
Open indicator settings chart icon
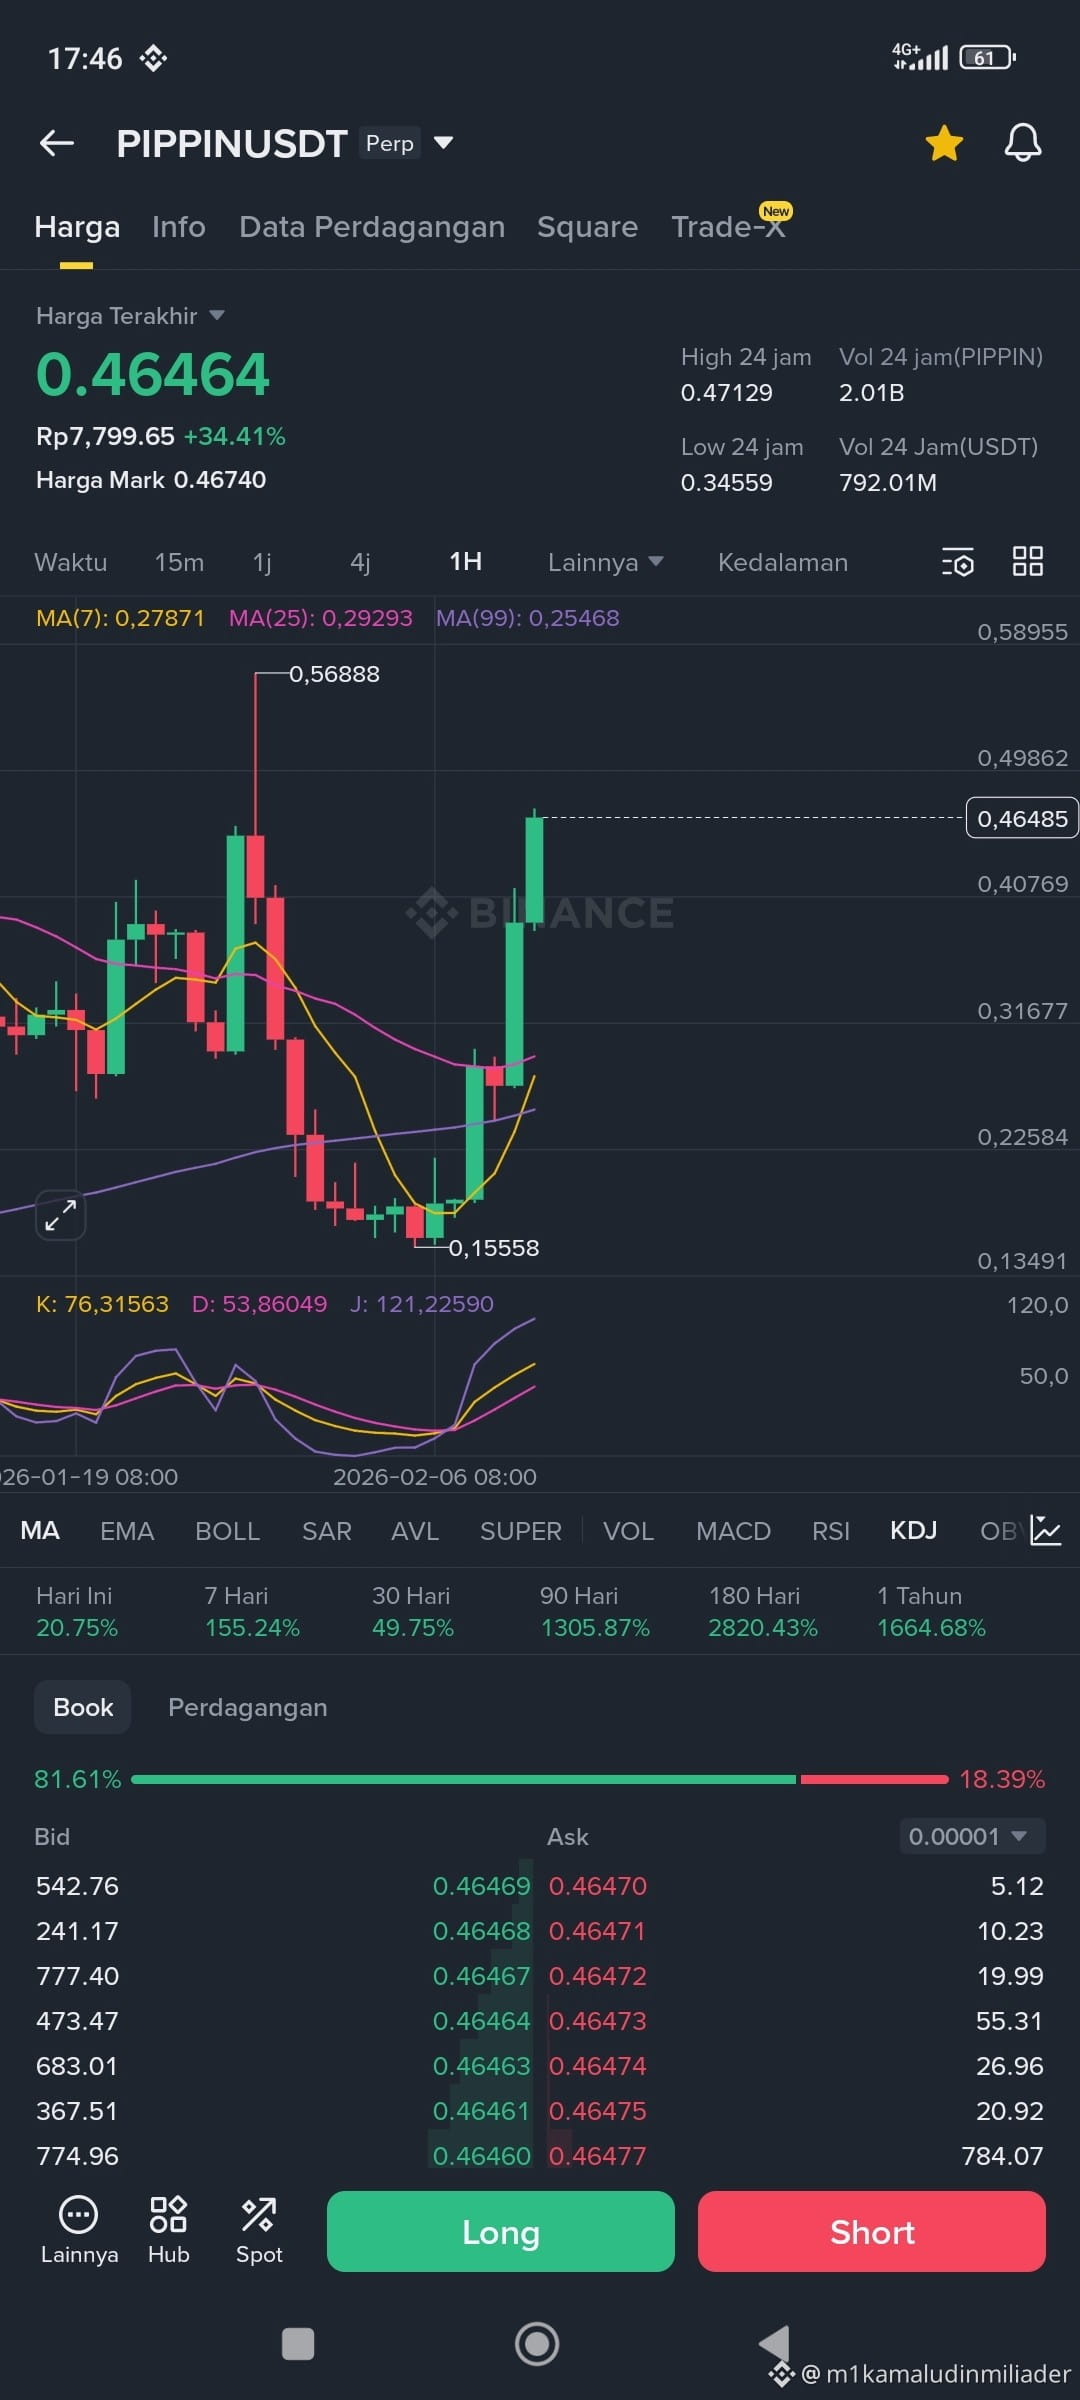coord(1046,1530)
